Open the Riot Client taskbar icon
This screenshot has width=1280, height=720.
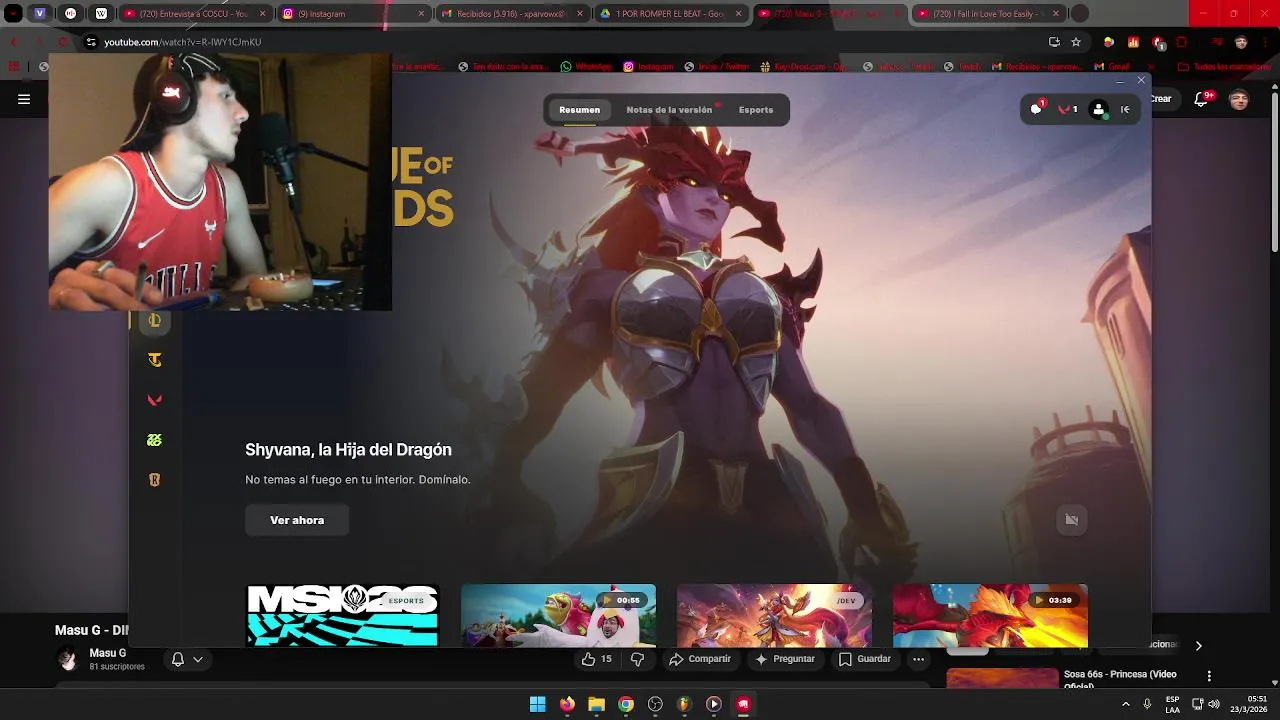pos(743,704)
